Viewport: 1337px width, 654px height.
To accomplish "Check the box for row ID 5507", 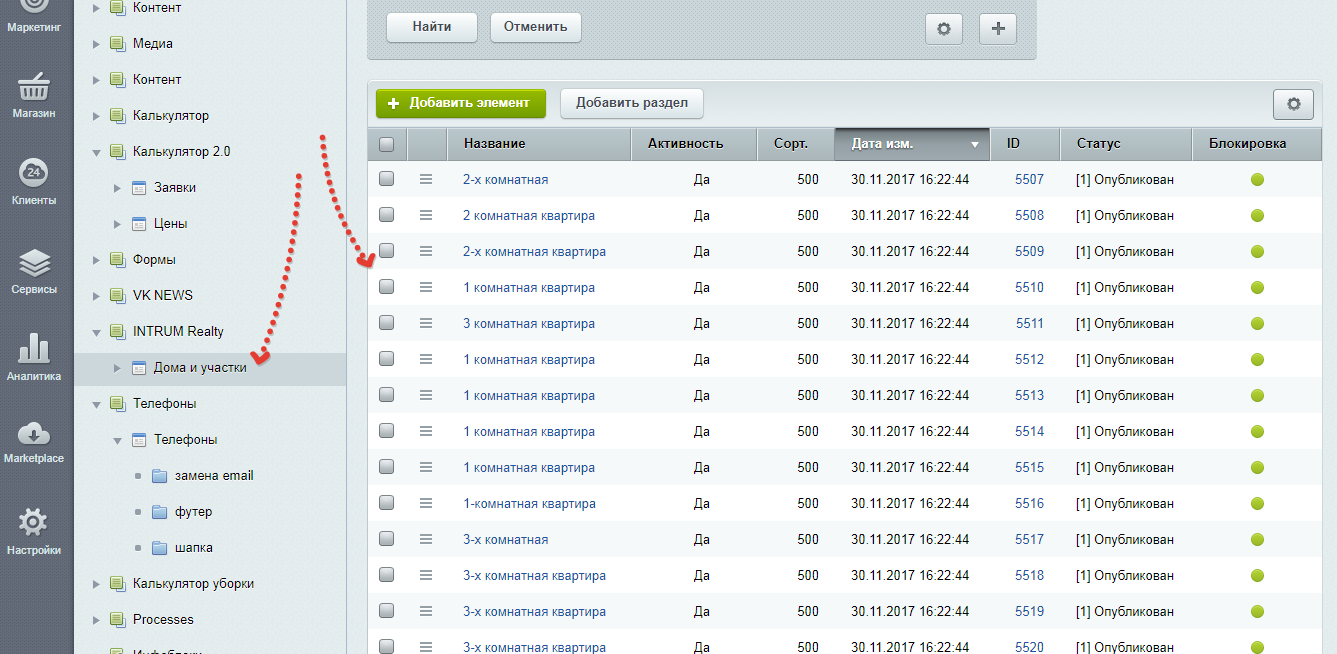I will (387, 180).
